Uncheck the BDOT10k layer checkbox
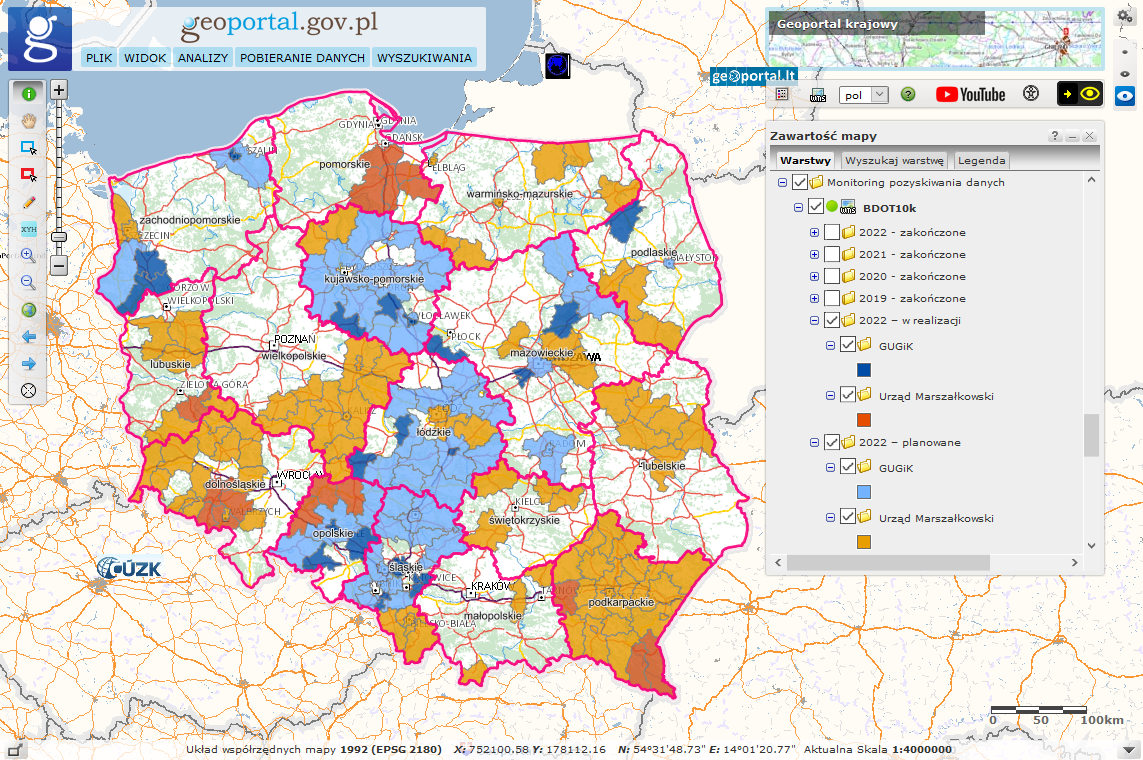This screenshot has height=760, width=1143. click(x=815, y=207)
